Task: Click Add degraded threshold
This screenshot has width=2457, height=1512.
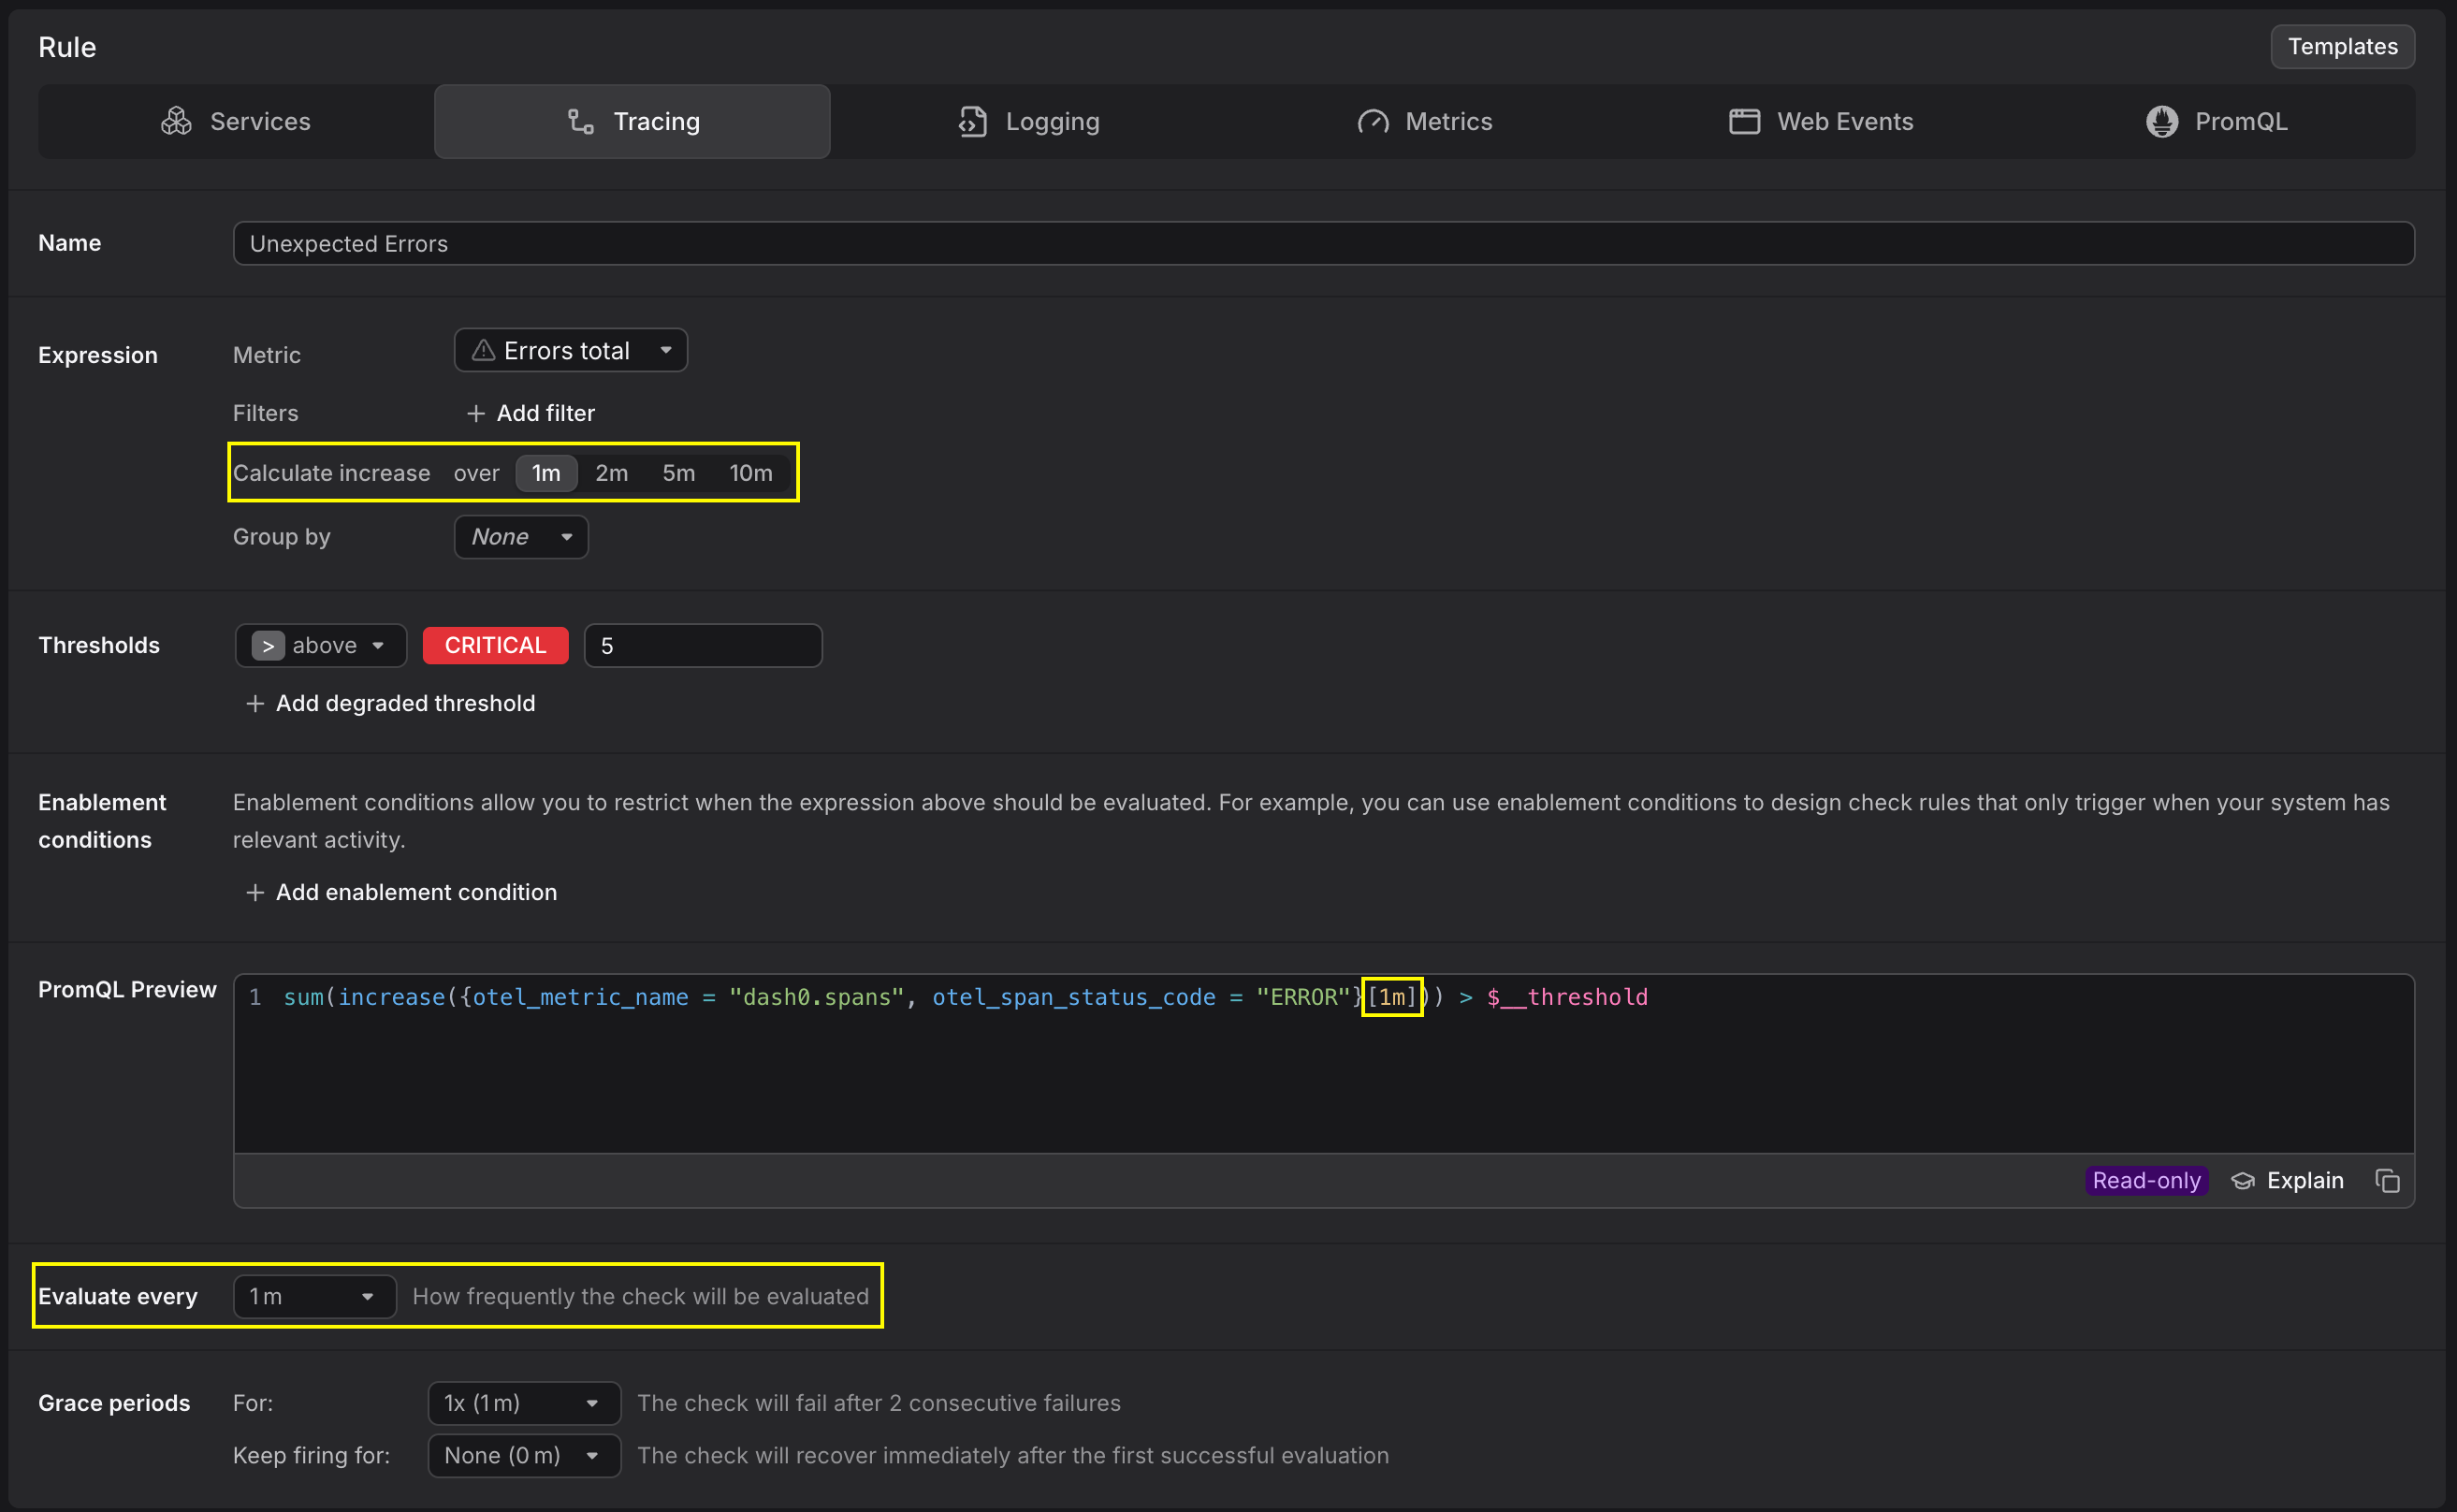Action: pos(390,703)
